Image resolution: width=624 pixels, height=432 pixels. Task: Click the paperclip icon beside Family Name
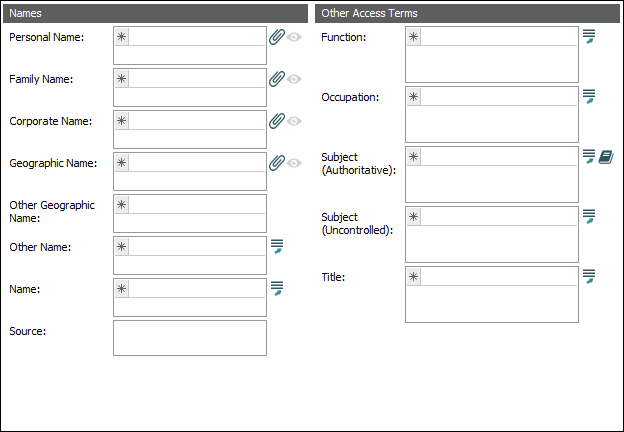point(277,79)
